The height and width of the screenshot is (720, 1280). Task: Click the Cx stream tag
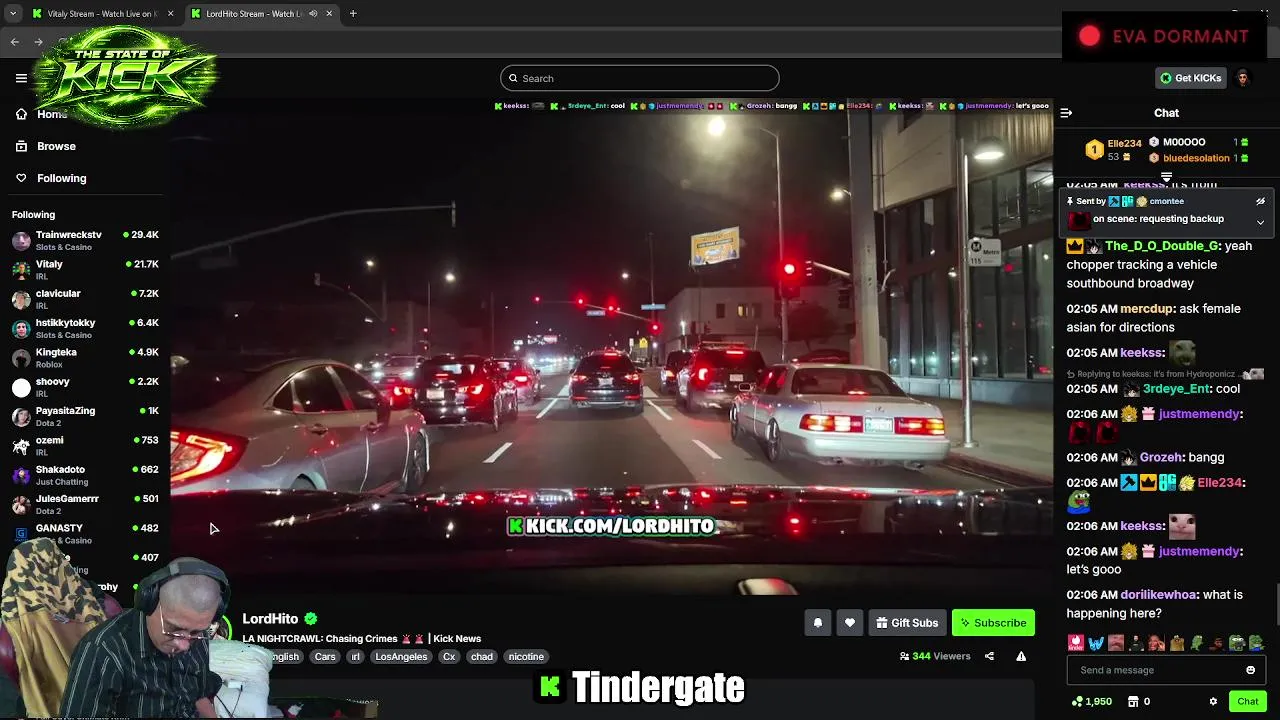[449, 657]
